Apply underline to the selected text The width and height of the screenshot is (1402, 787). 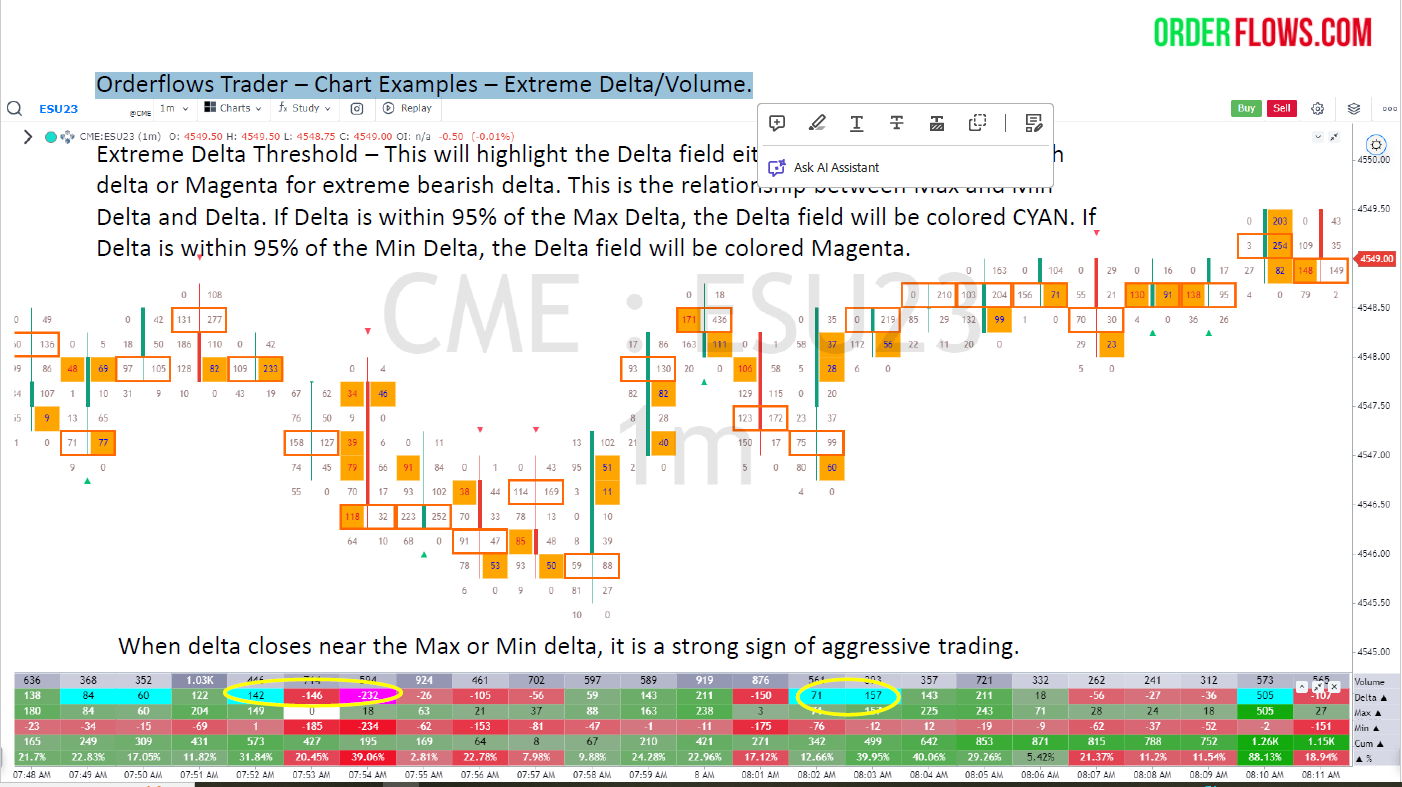tap(857, 123)
